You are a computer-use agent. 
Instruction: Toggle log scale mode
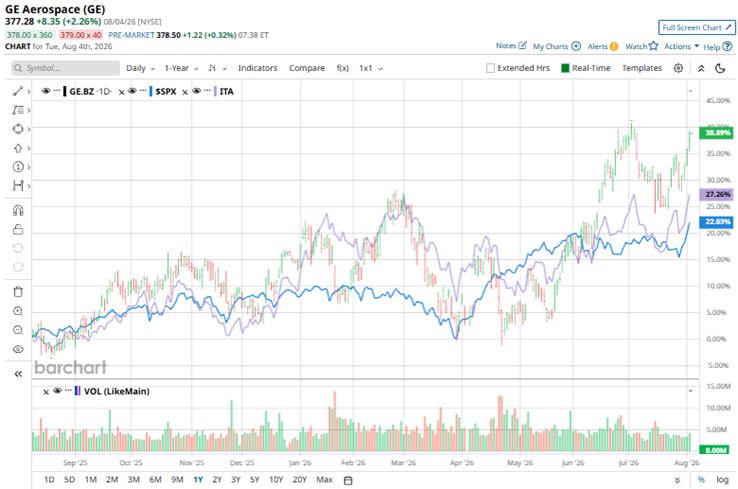tap(722, 480)
